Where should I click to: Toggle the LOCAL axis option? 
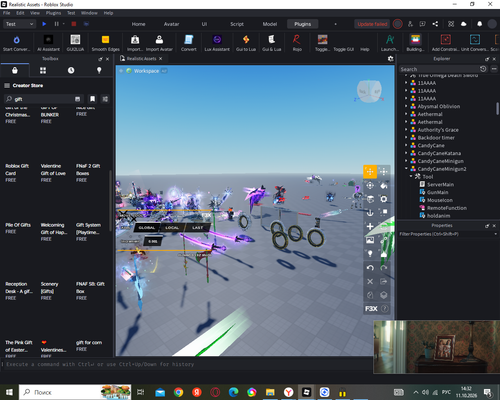click(172, 228)
